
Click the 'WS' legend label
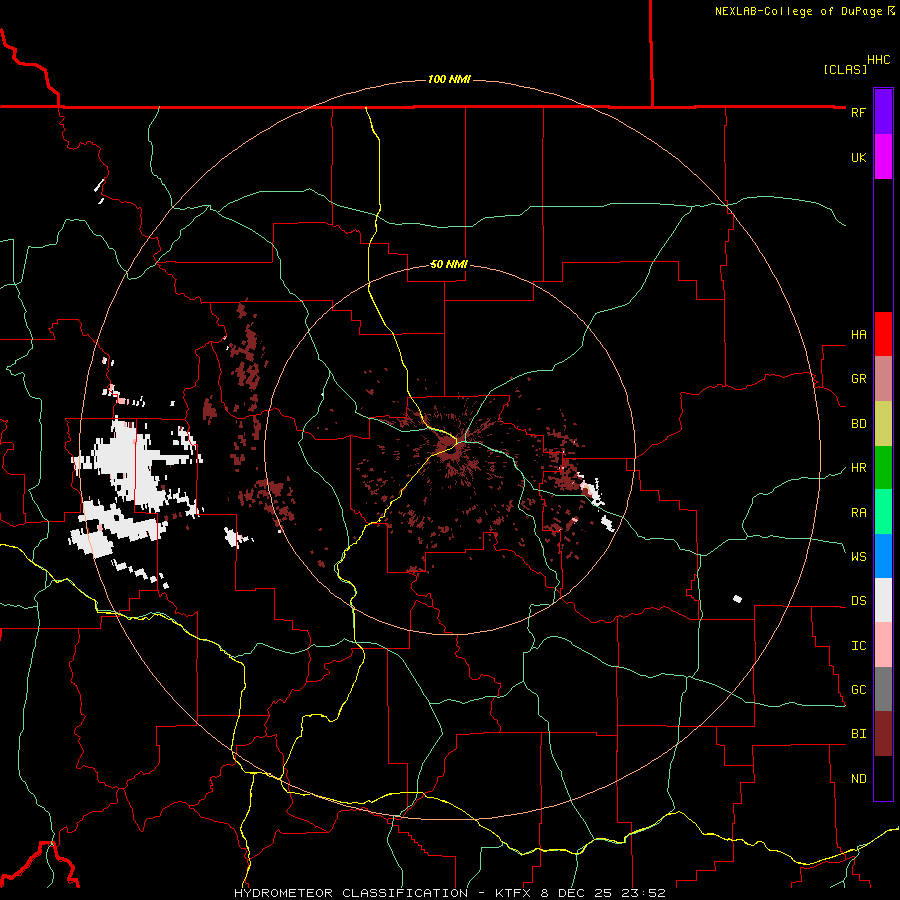858,556
